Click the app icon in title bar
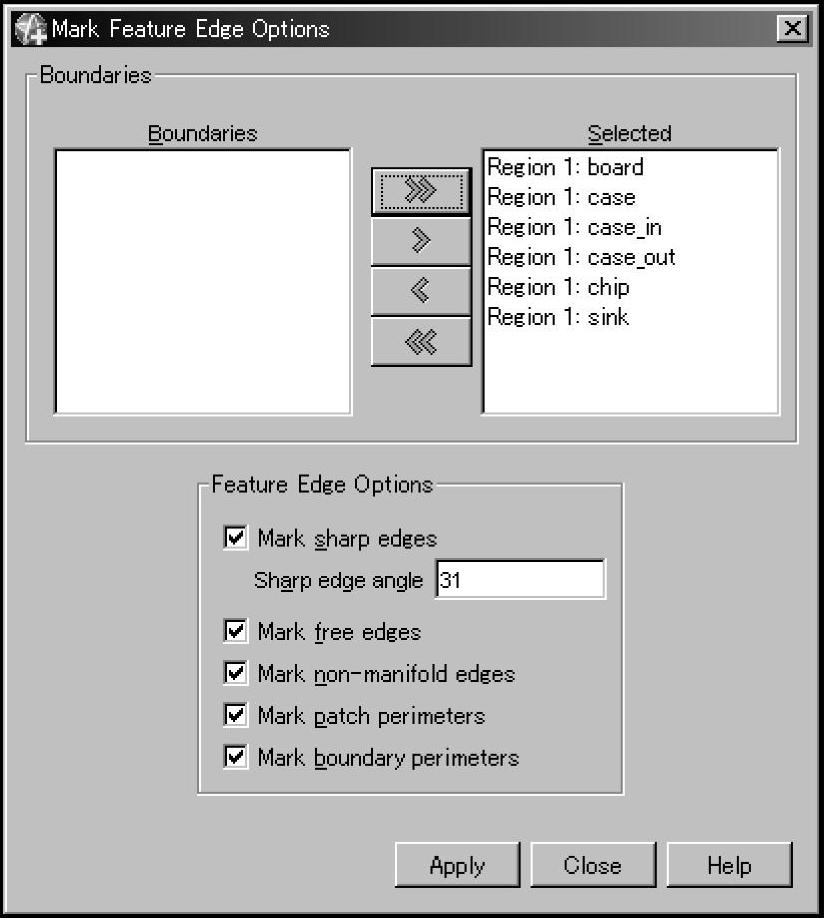Viewport: 824px width, 918px height. point(31,28)
